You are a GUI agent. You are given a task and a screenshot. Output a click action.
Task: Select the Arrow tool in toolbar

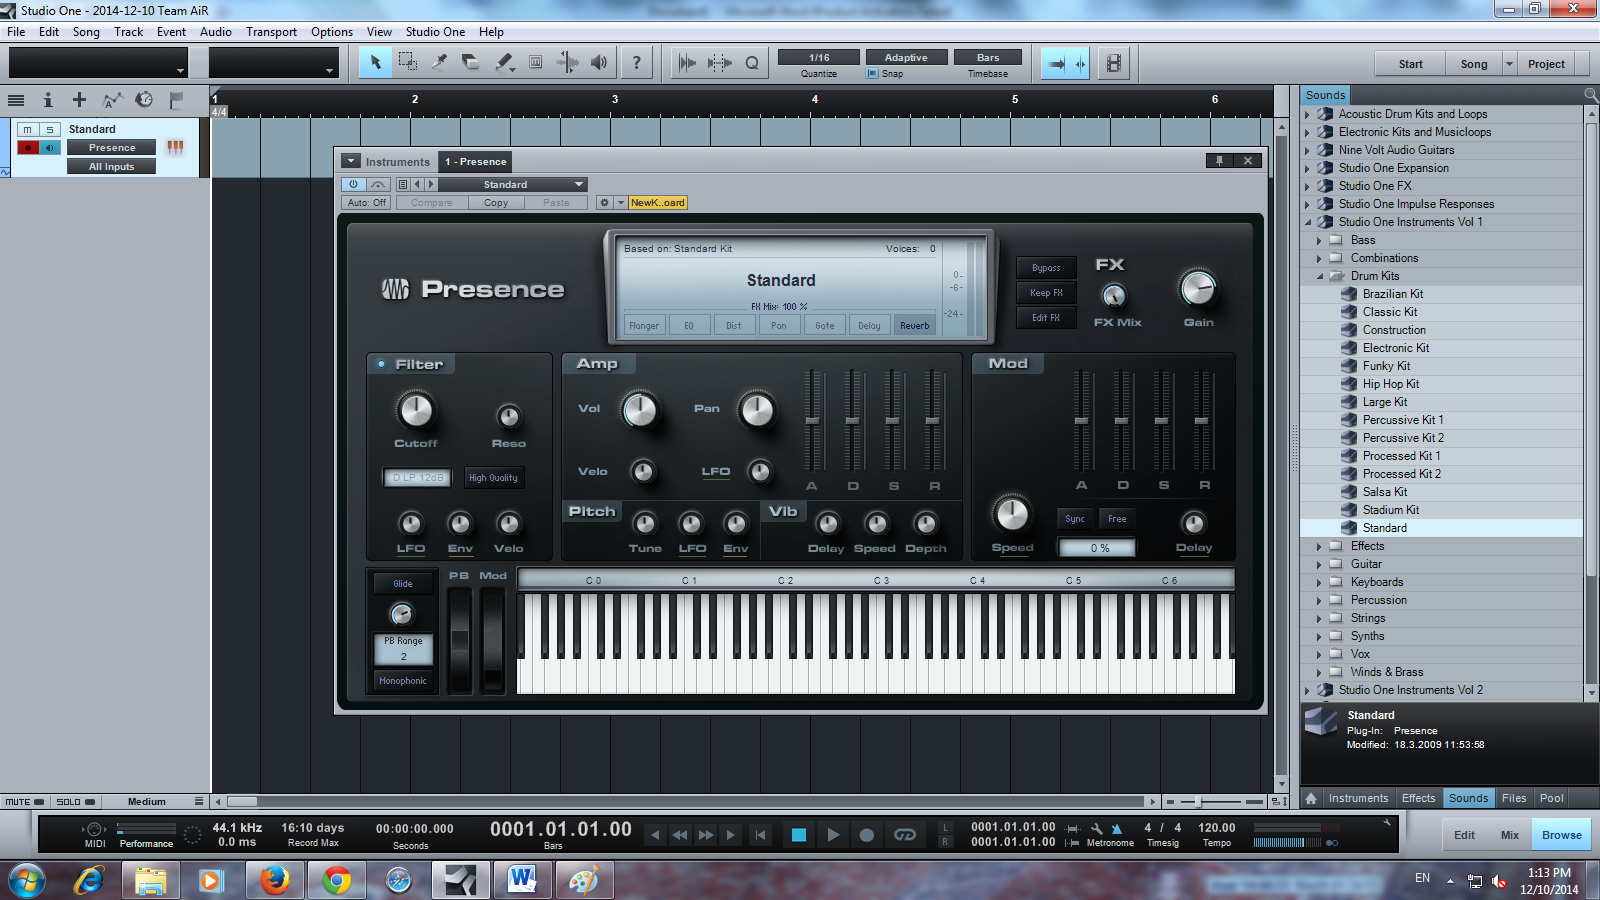click(376, 62)
